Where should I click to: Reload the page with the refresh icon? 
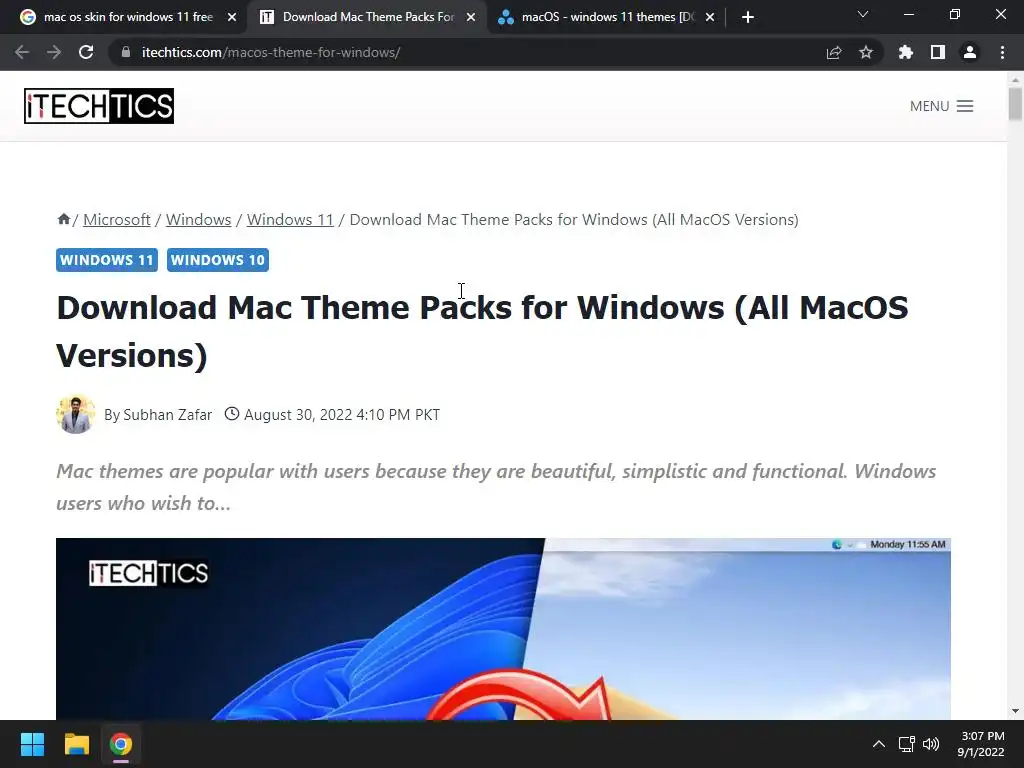pos(86,52)
